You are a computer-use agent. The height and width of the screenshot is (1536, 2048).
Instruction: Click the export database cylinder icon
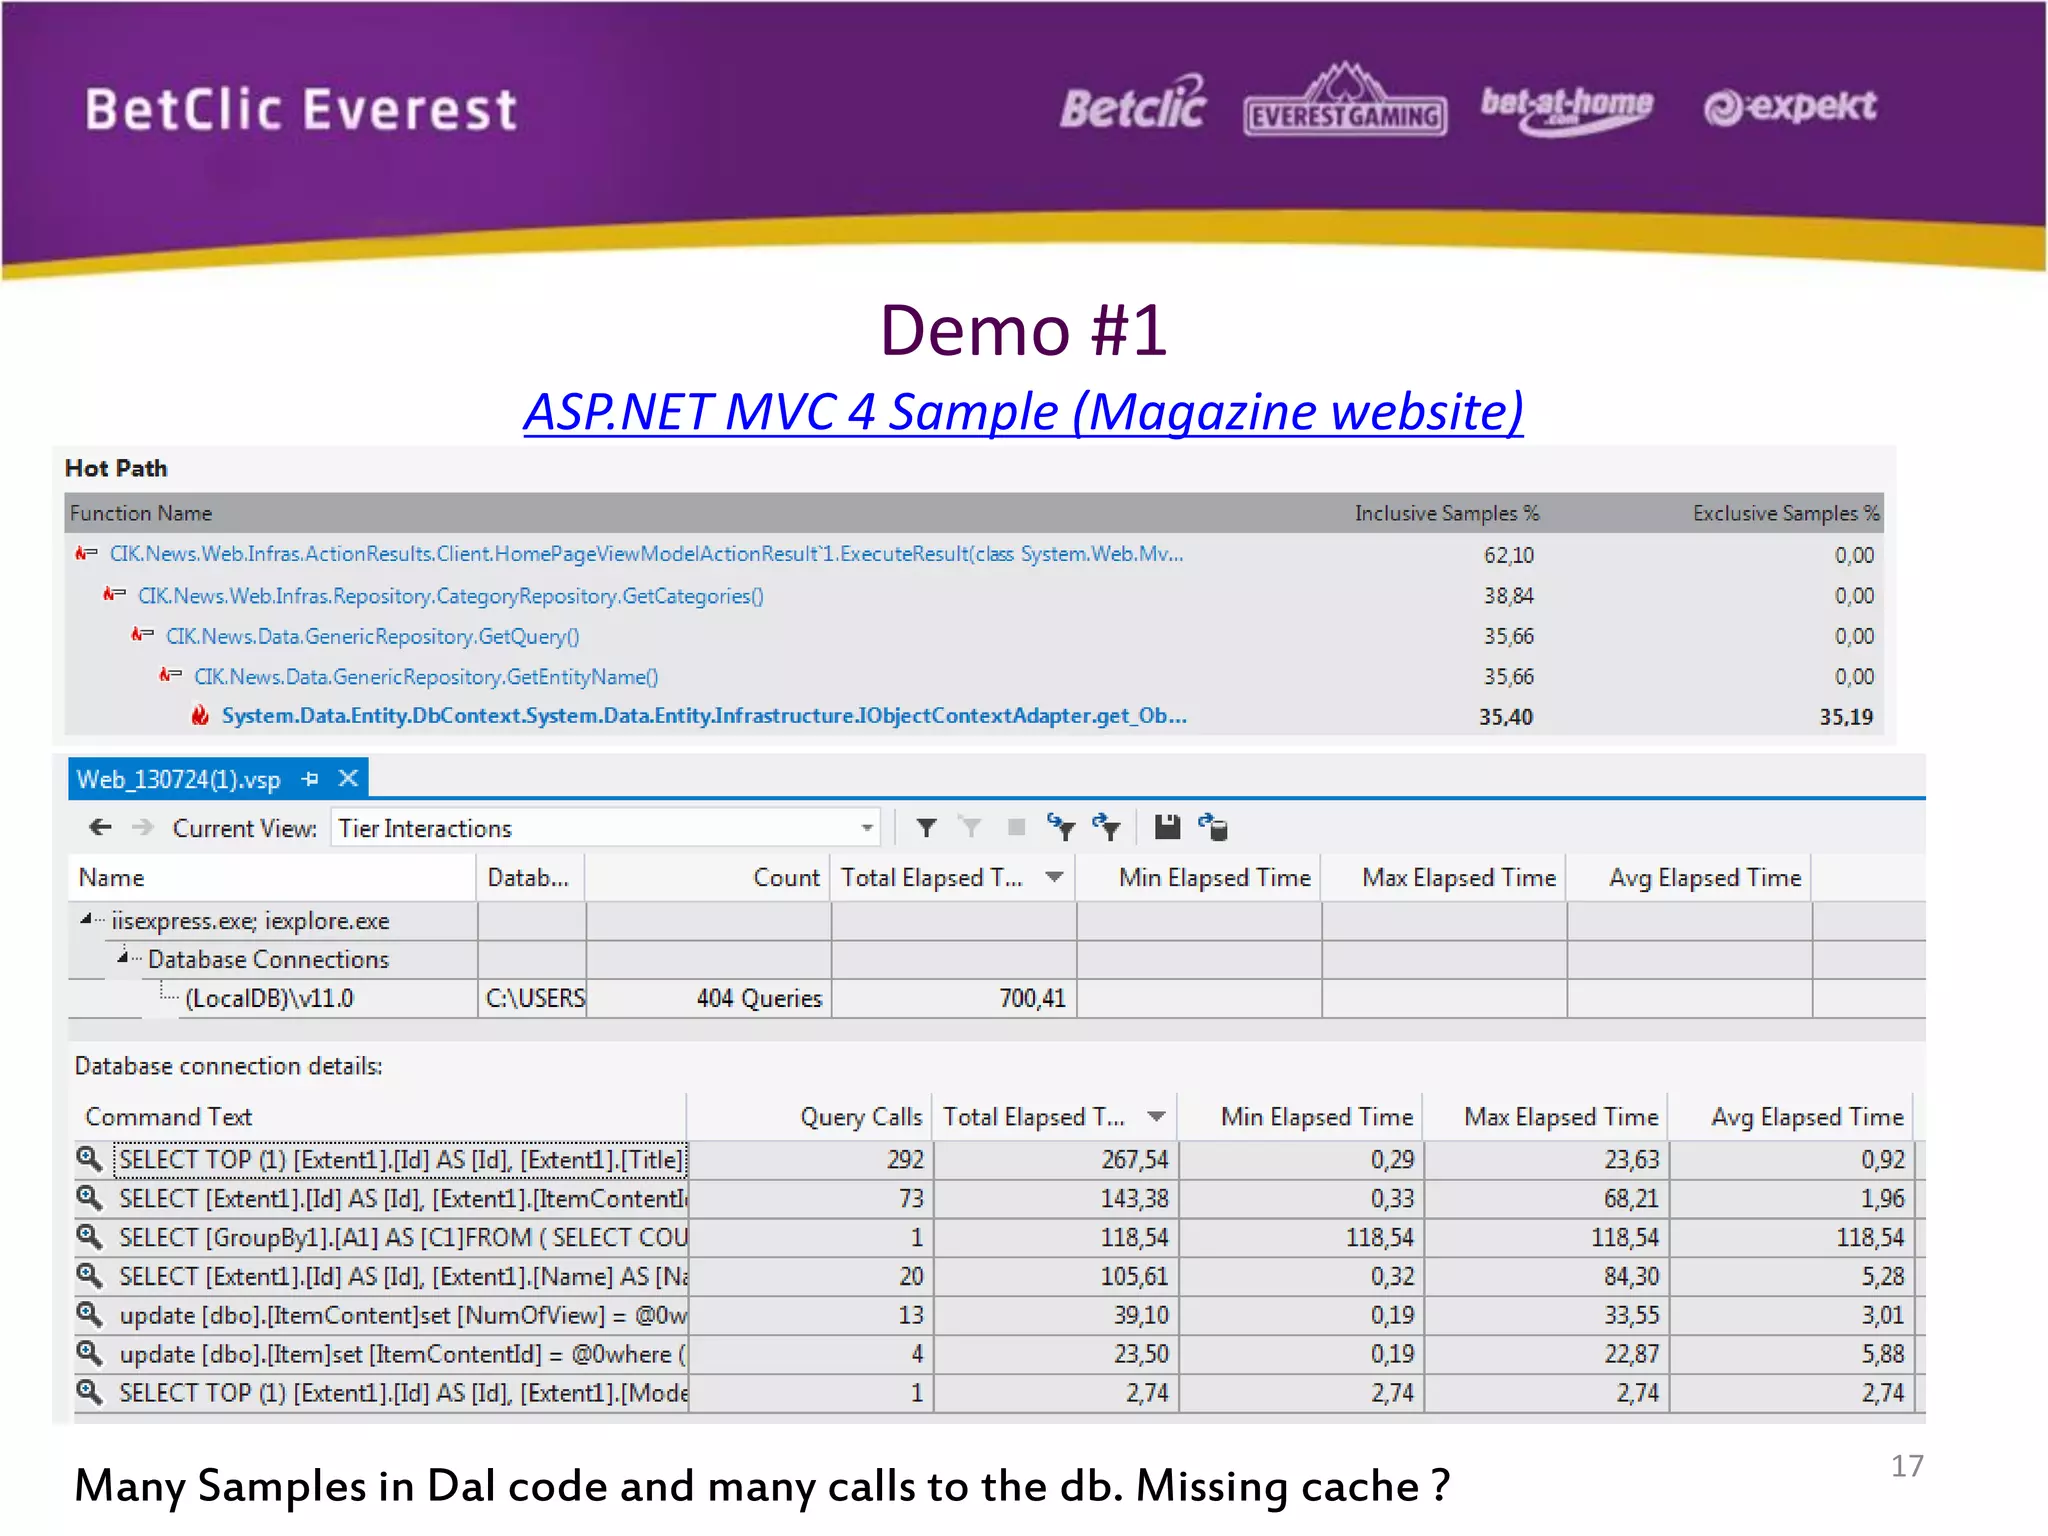[1213, 826]
